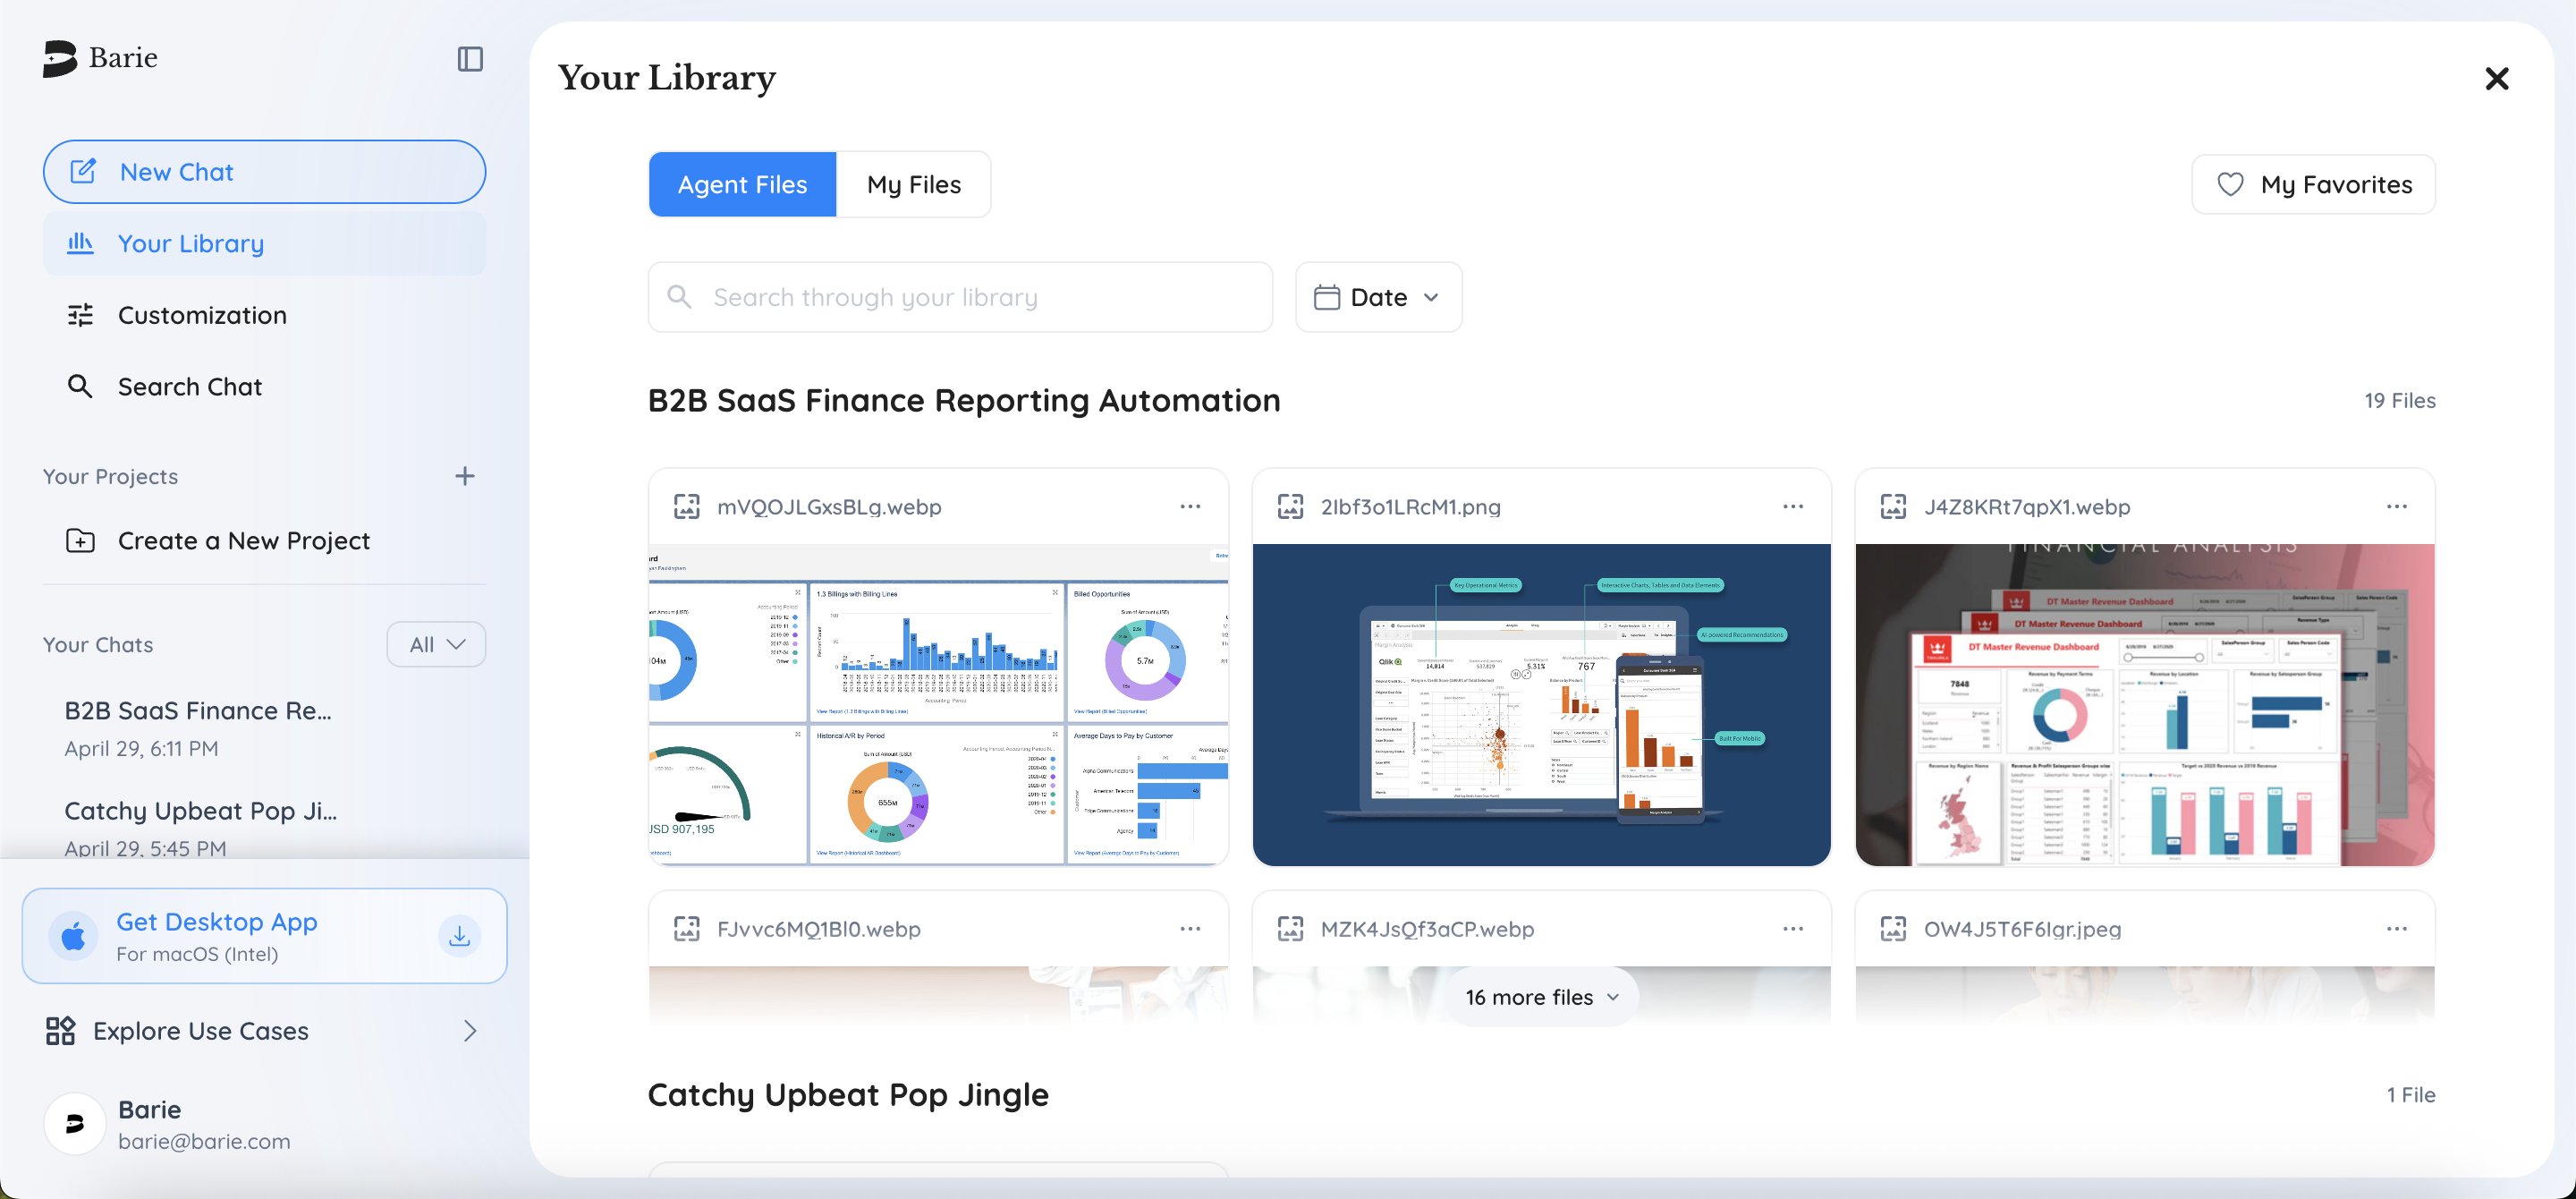Click image file icon of OW4J5T6F6Igr.jpeg
The height and width of the screenshot is (1199, 2576).
[x=1893, y=928]
